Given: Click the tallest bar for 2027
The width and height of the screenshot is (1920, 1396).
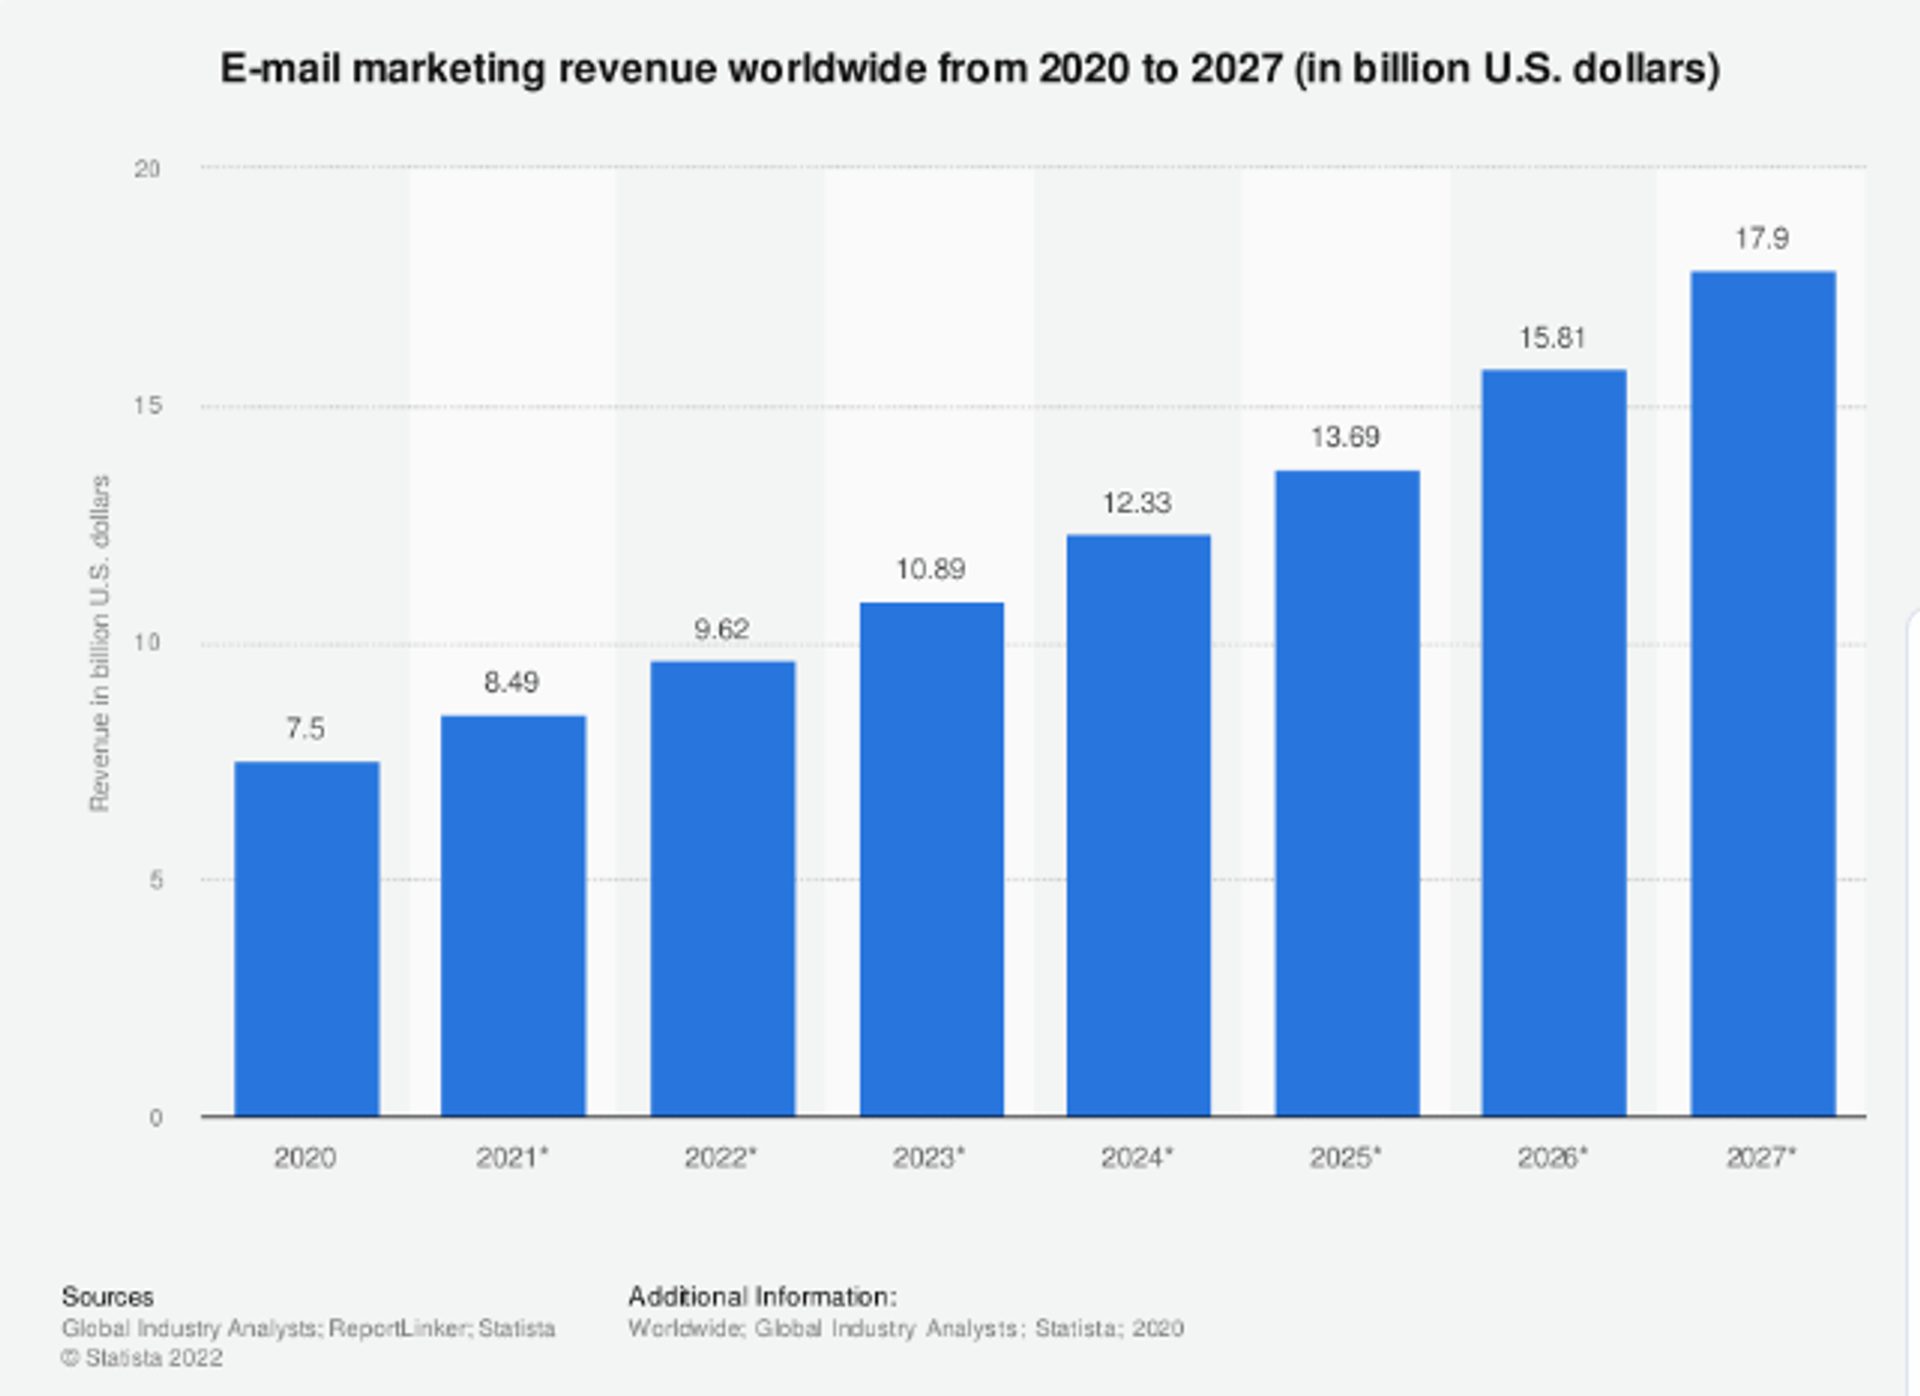Looking at the screenshot, I should pyautogui.click(x=1762, y=692).
